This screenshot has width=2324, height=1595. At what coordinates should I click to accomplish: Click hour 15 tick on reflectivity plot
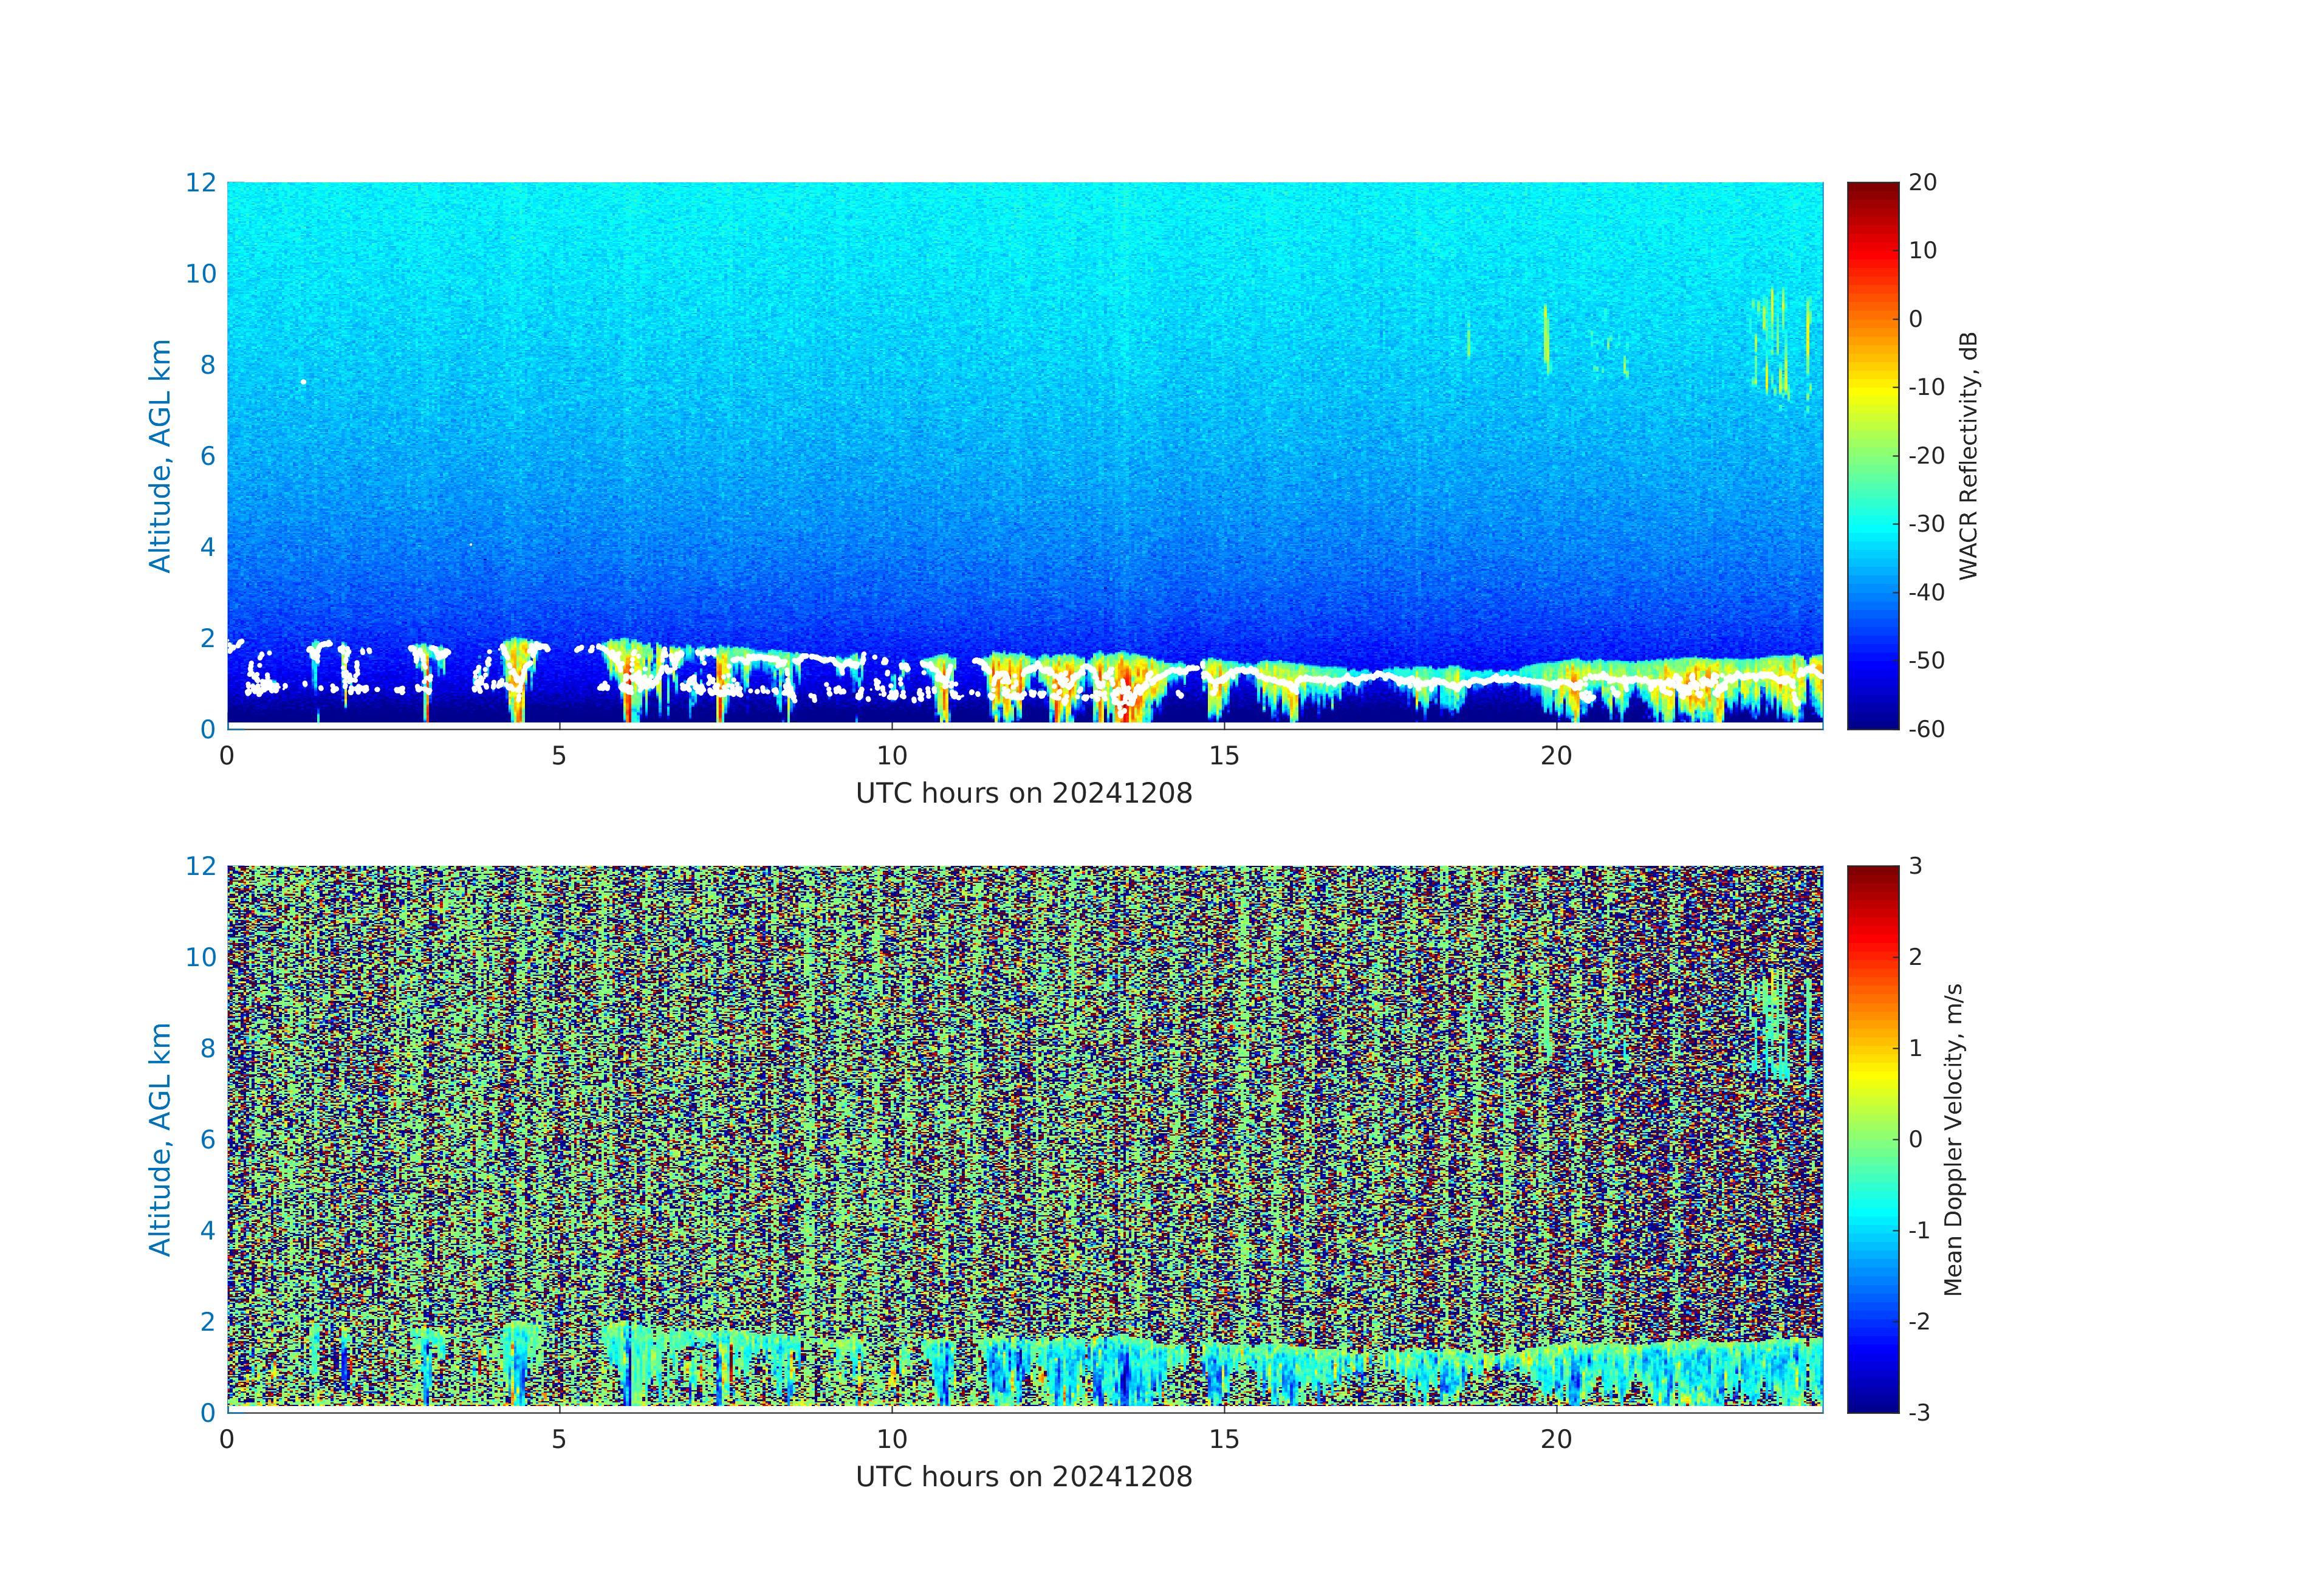(1224, 756)
